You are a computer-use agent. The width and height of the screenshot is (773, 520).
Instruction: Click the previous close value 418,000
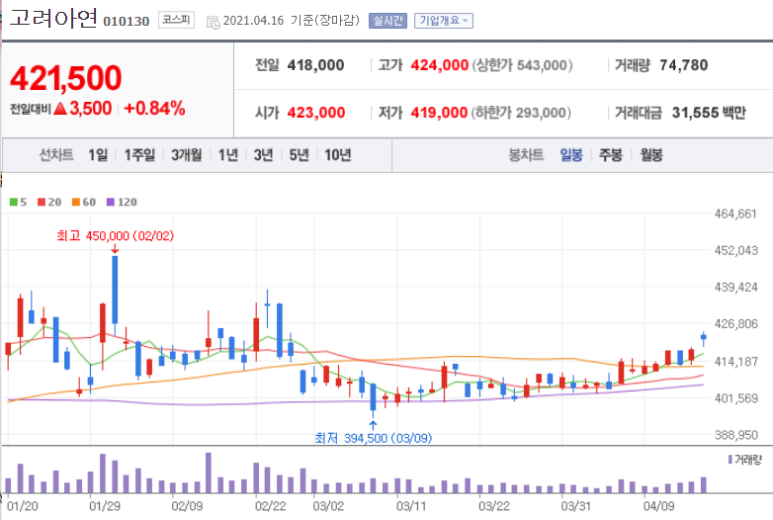[x=316, y=65]
